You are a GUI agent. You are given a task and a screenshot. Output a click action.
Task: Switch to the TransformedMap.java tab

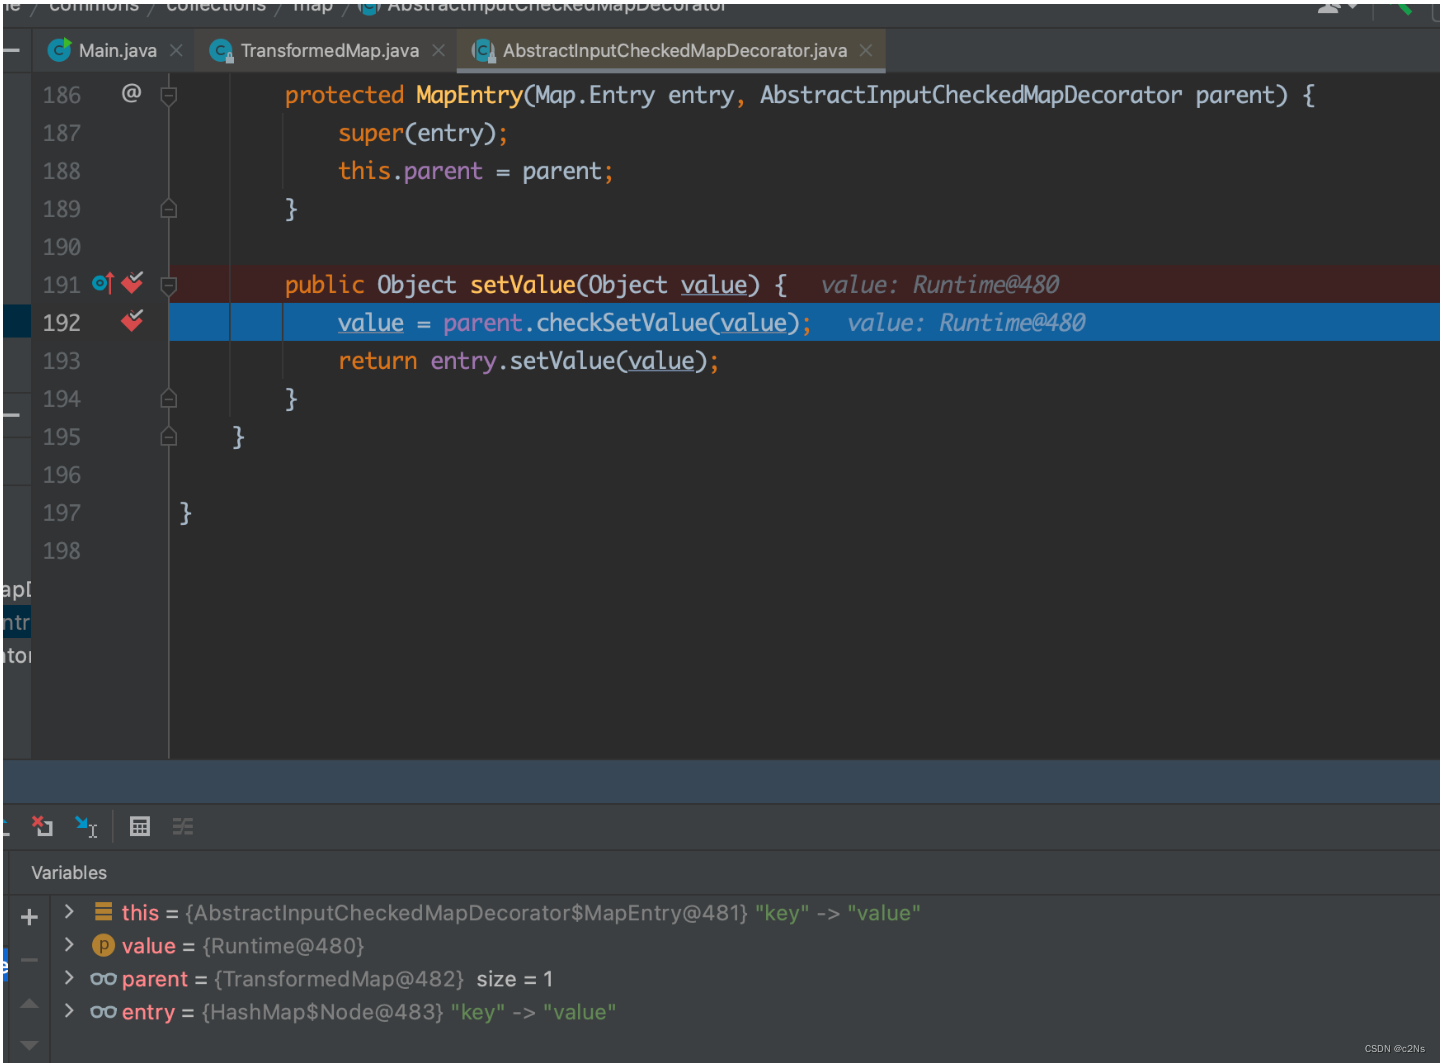pyautogui.click(x=329, y=50)
